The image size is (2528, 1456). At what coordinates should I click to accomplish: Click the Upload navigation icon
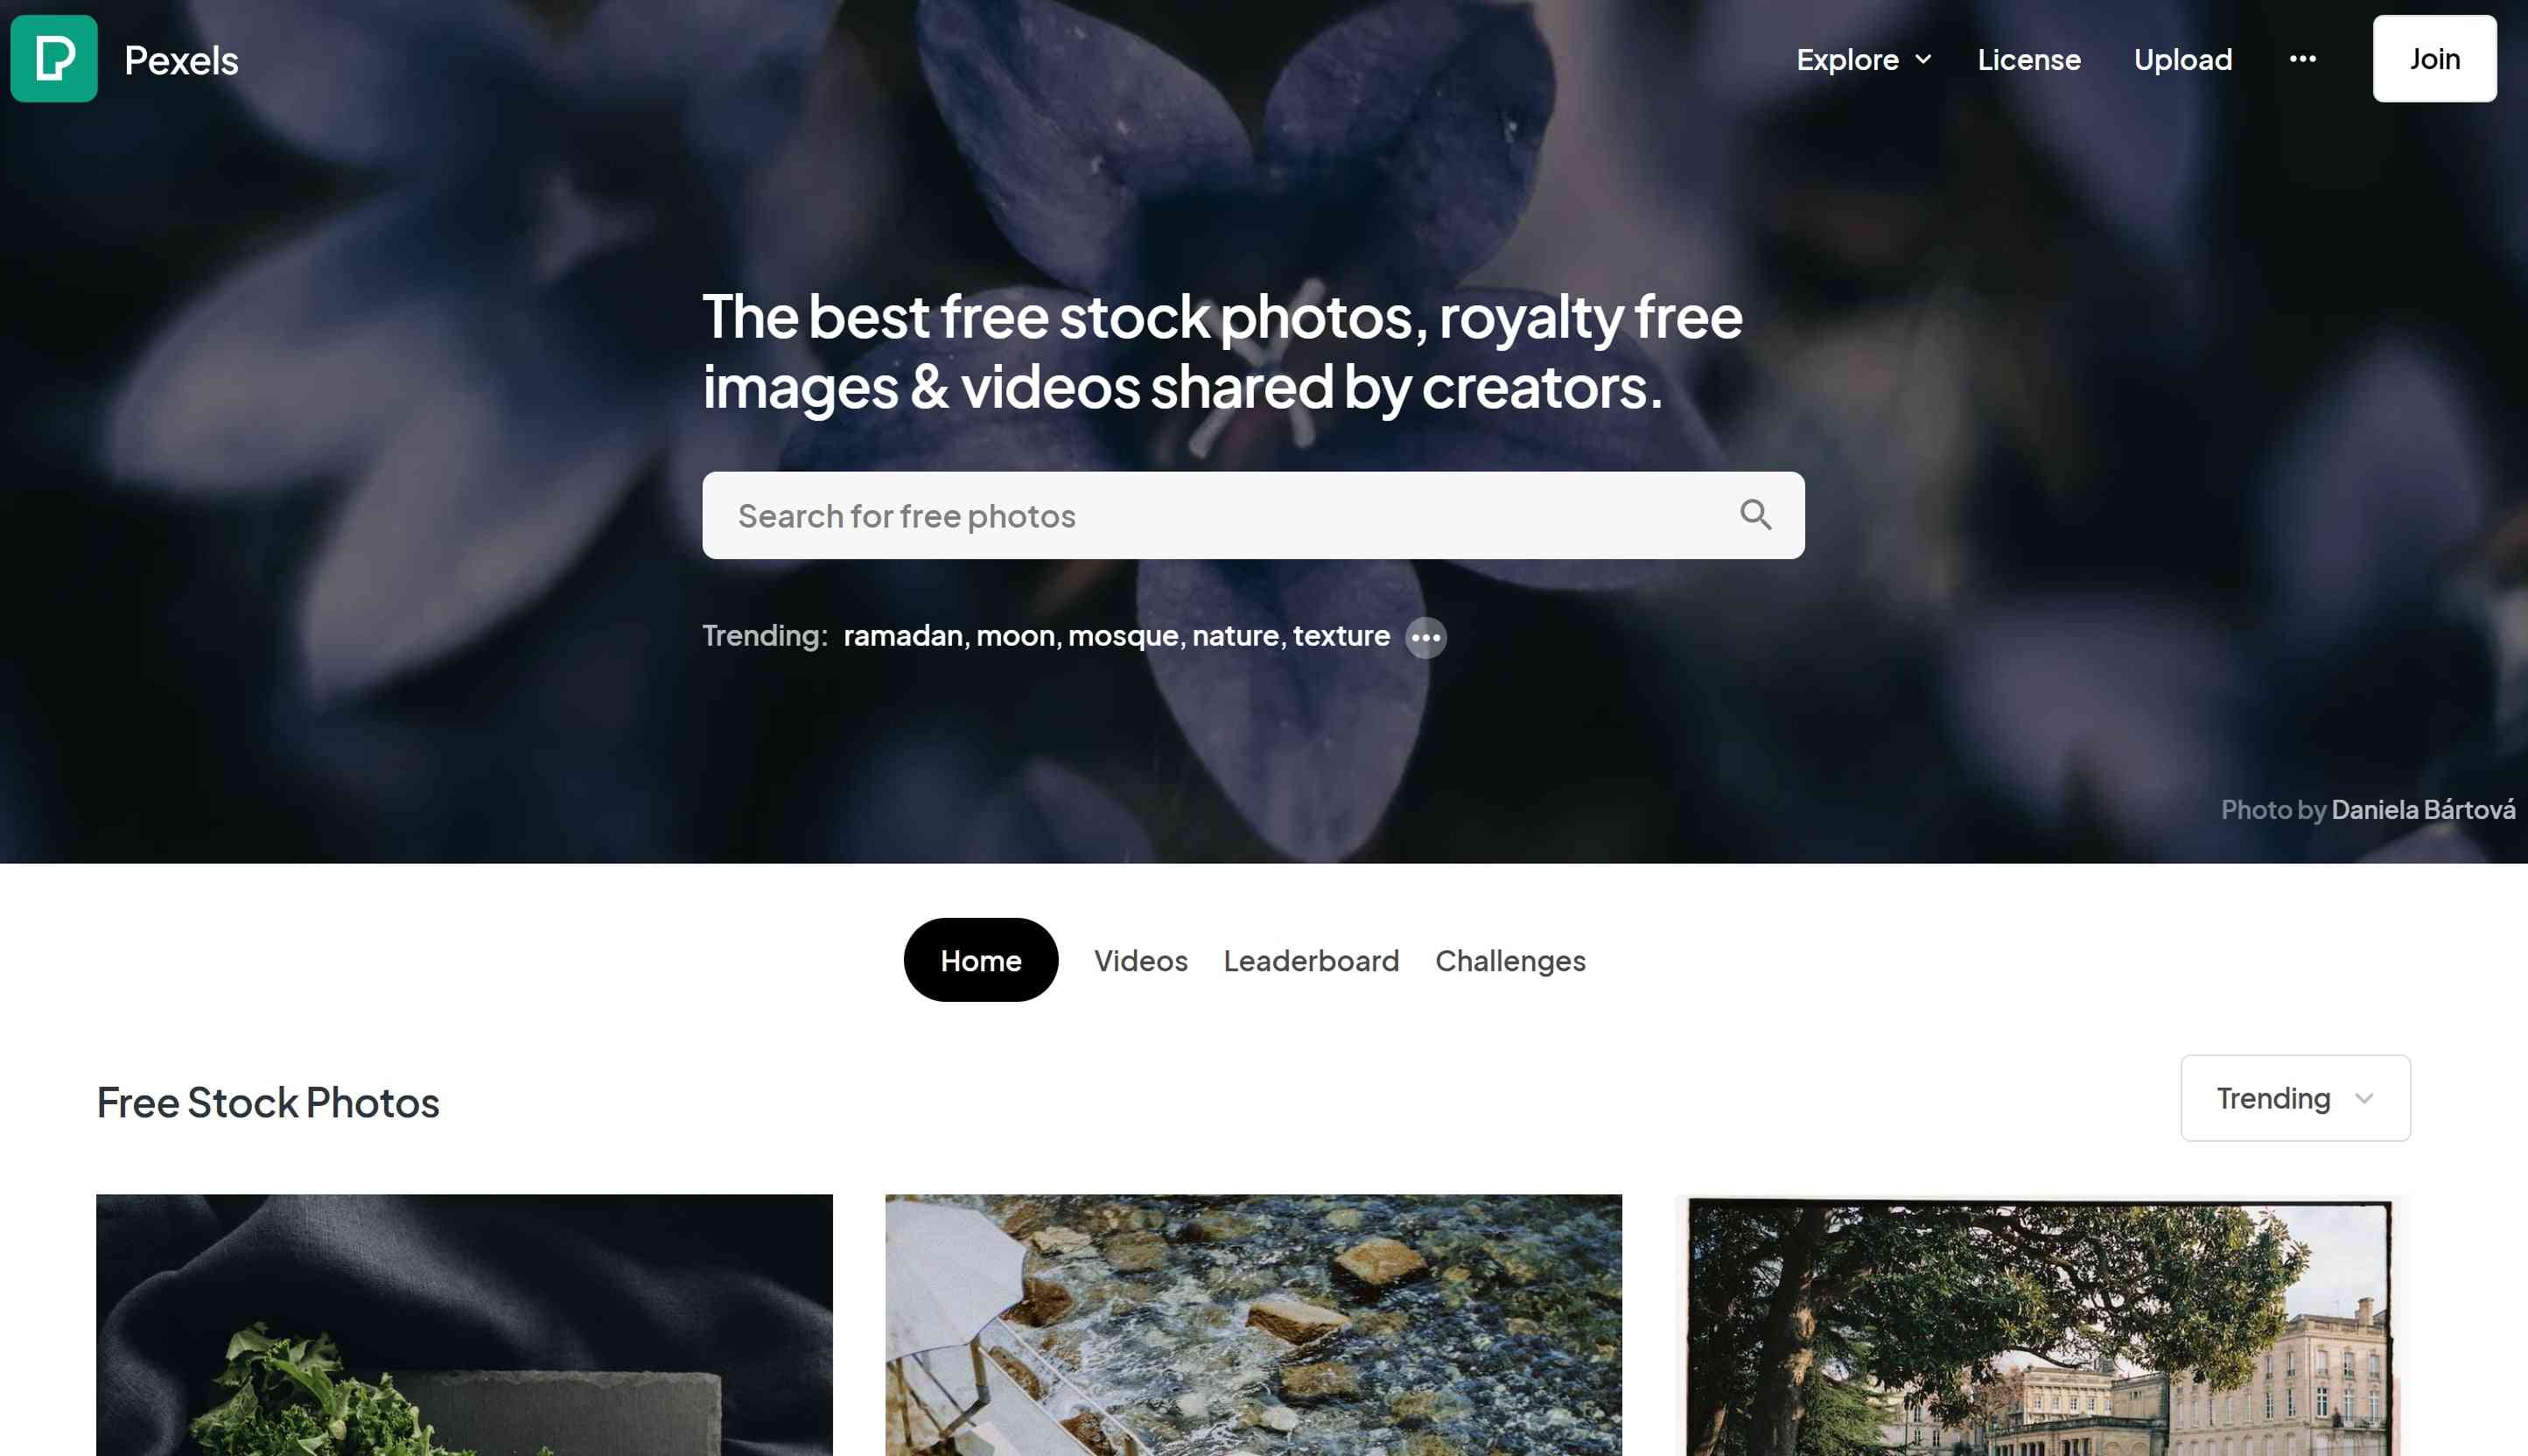2182,57
